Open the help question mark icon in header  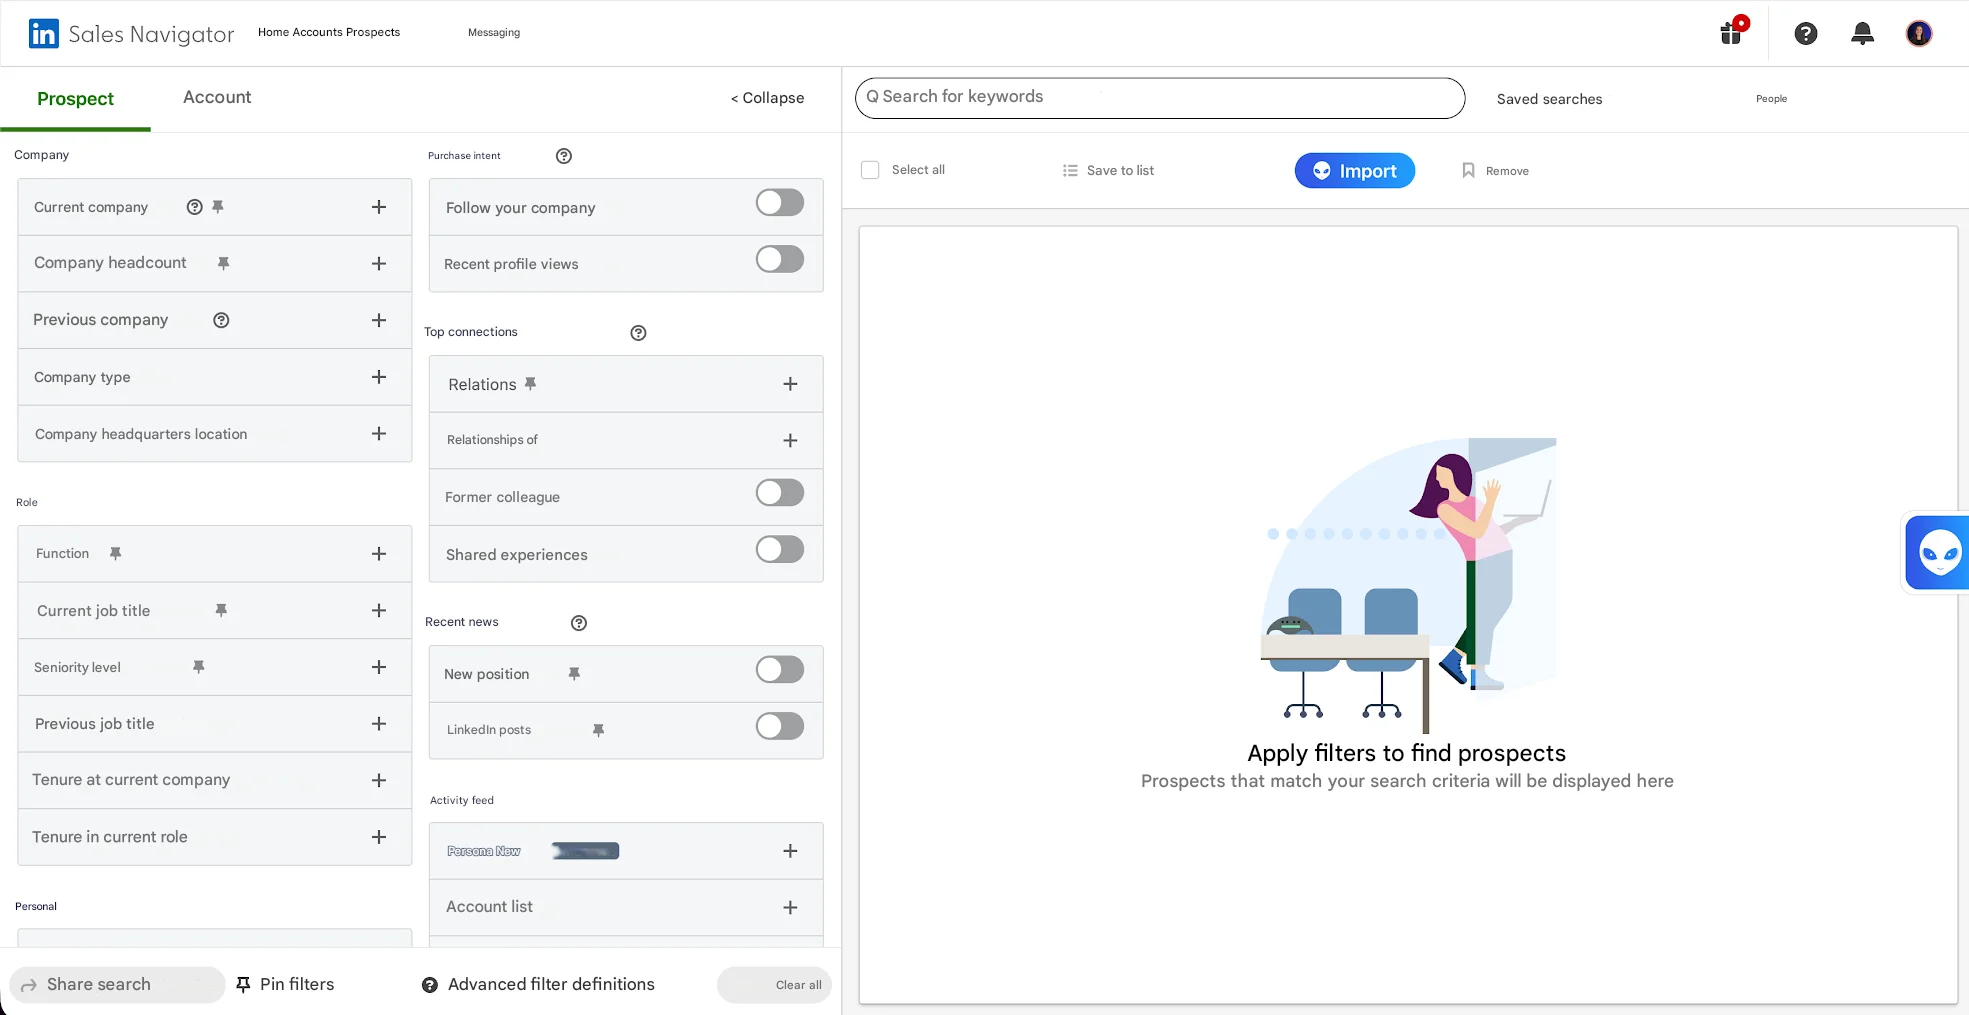click(1805, 34)
